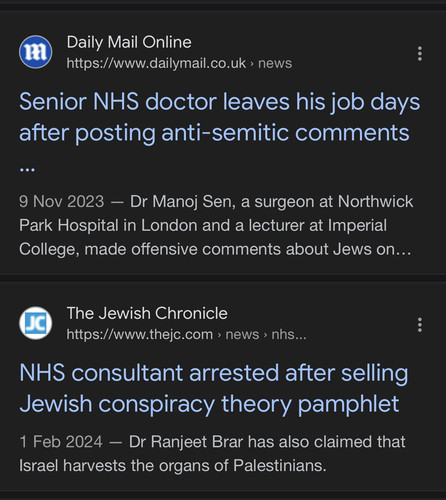Open three-dot menu for Daily Mail result
Image resolution: width=446 pixels, height=500 pixels.
[420, 54]
